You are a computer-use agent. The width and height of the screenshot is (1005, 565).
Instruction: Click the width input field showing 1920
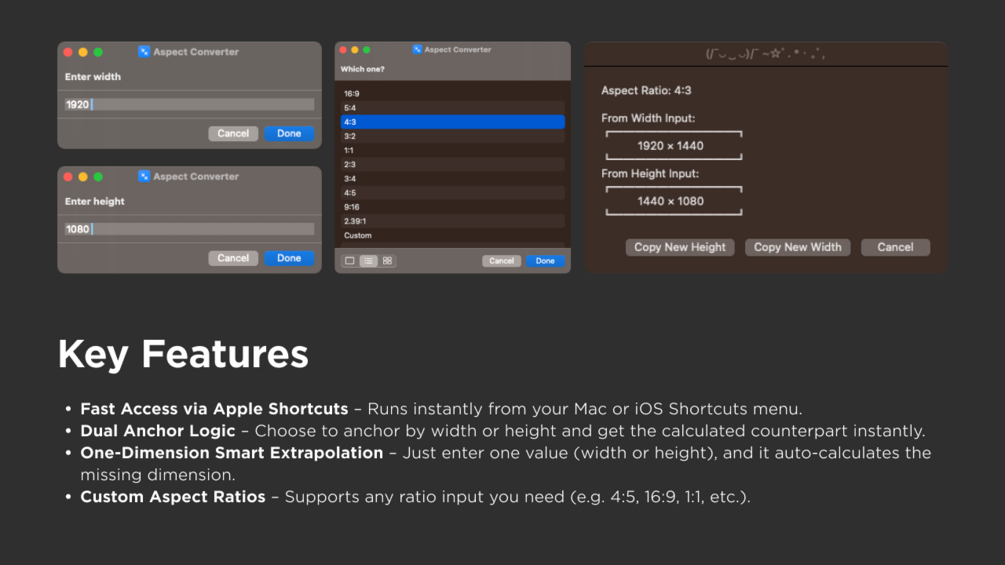(189, 104)
